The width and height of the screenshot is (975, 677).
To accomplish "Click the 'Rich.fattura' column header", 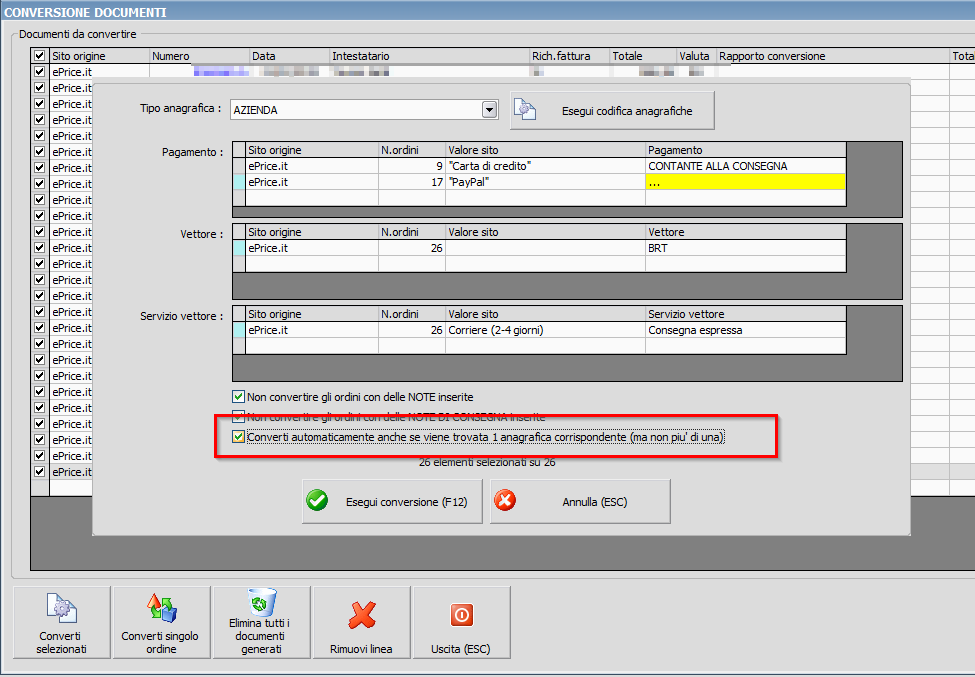I will coord(570,56).
